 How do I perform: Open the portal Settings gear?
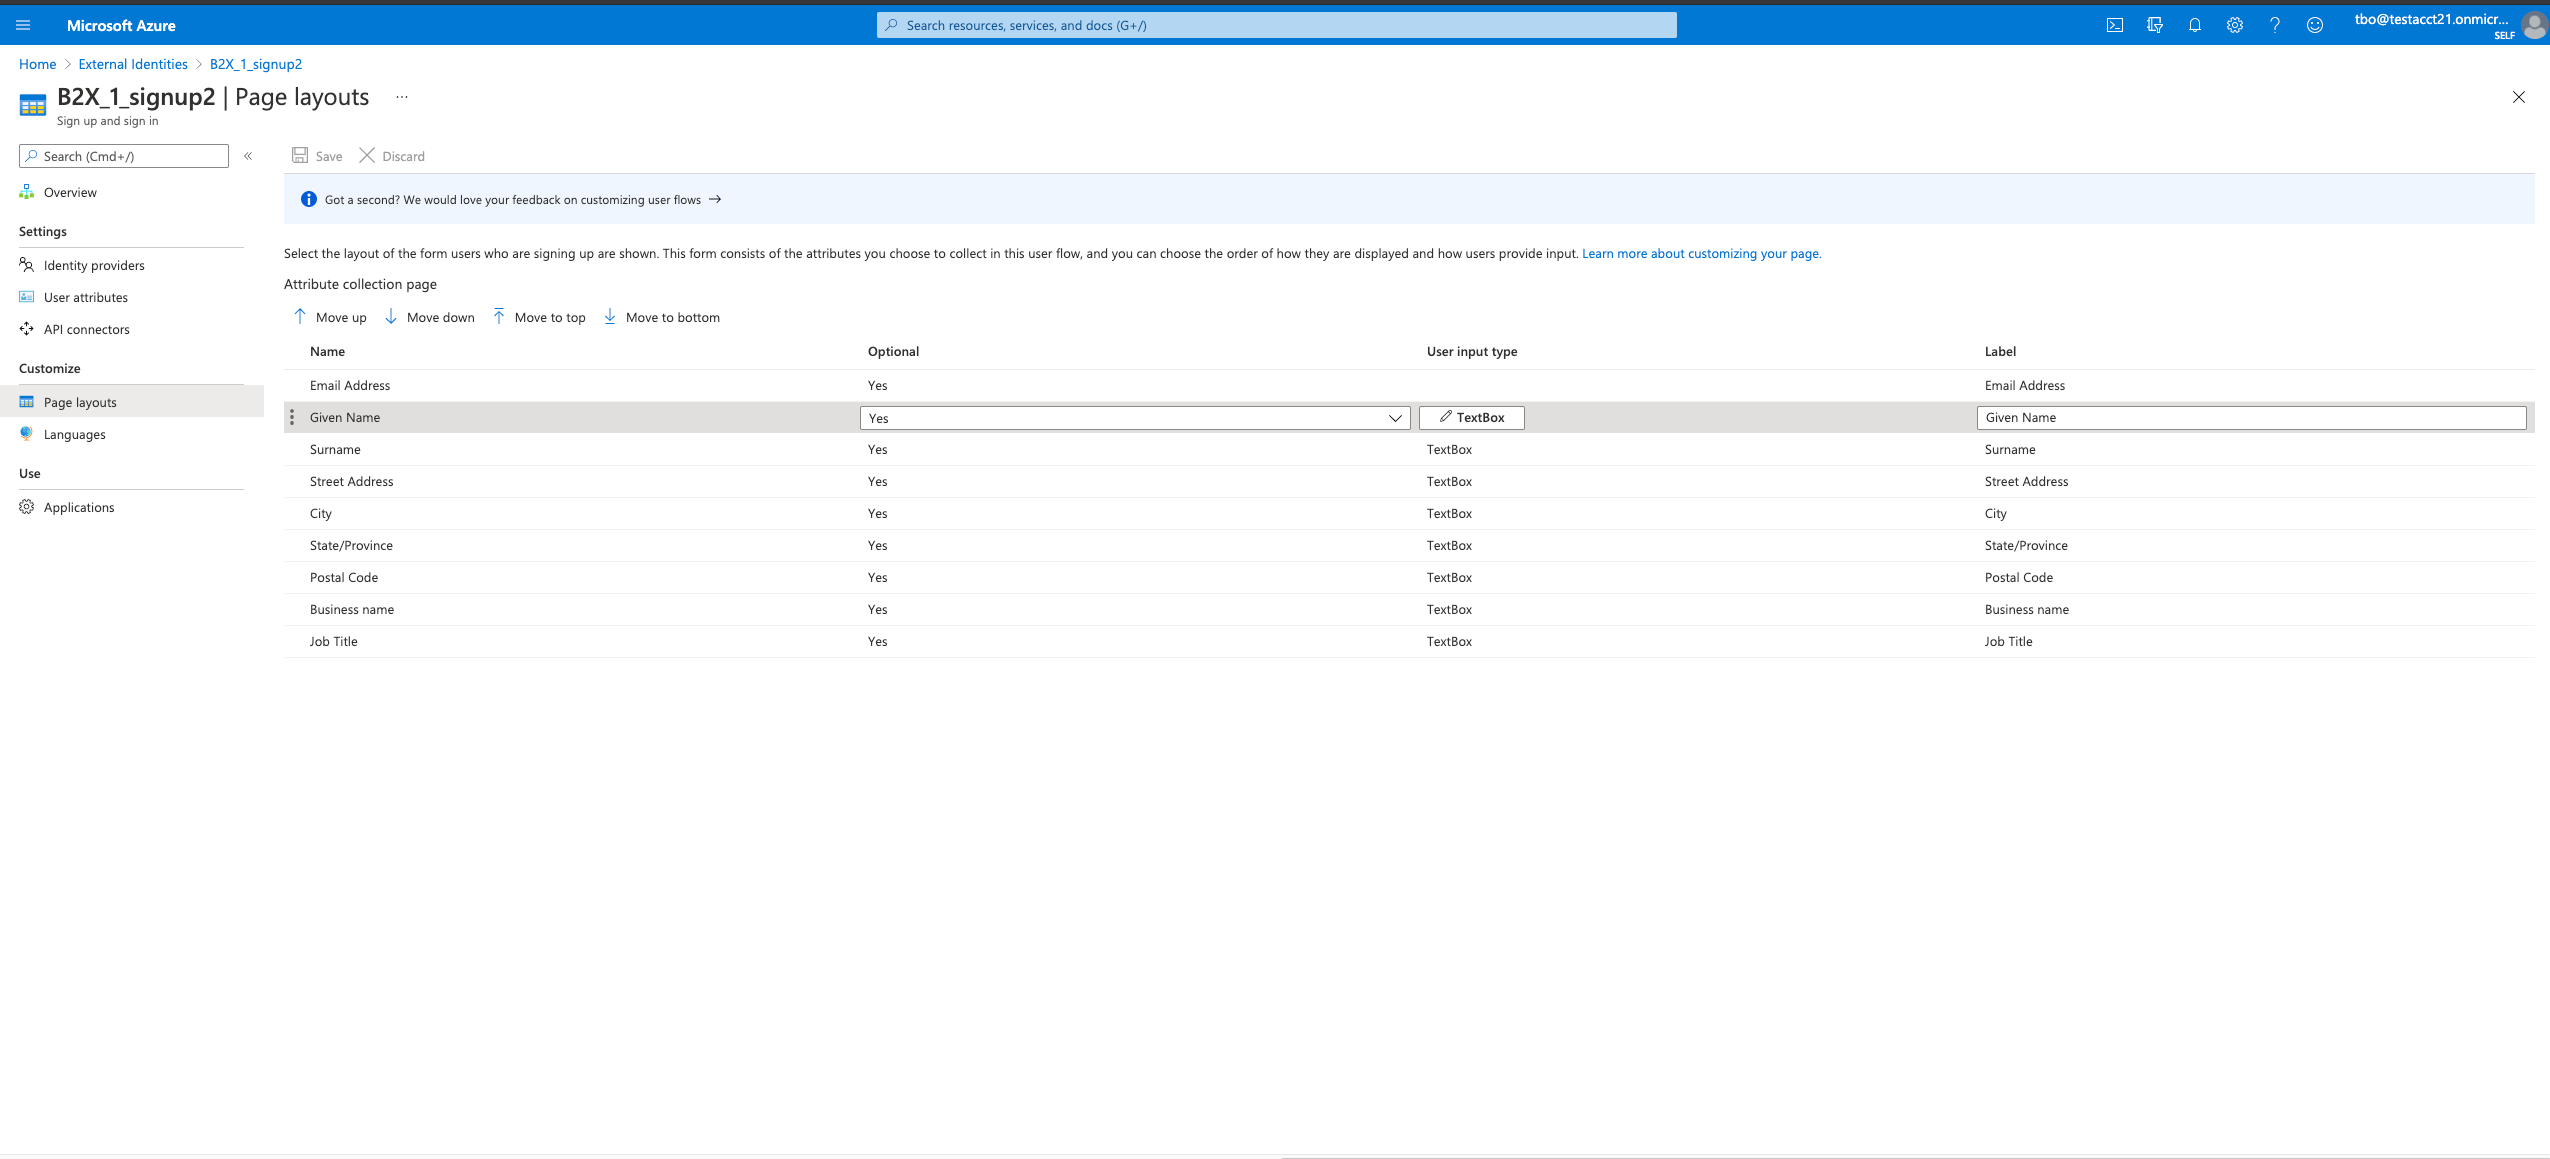tap(2234, 24)
